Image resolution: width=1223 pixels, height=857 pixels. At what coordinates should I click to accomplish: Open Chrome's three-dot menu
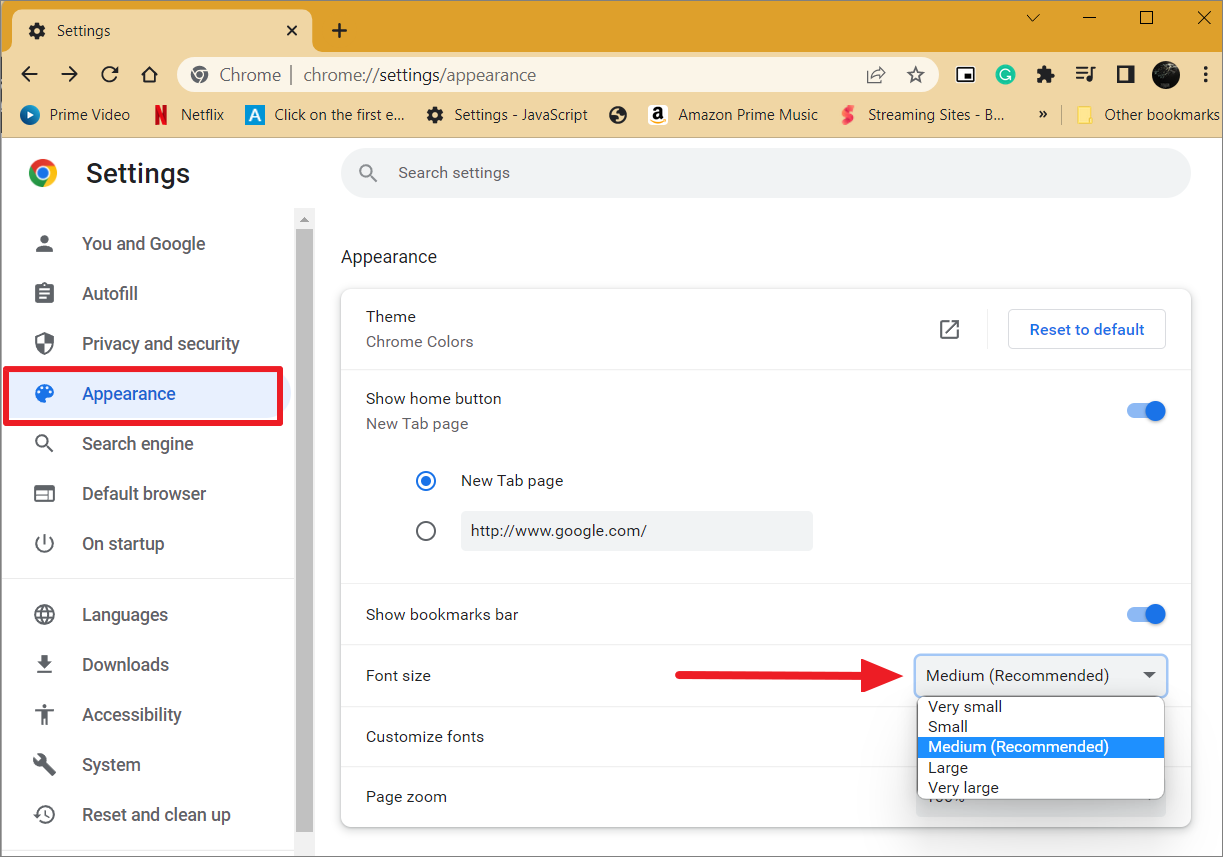(1205, 75)
